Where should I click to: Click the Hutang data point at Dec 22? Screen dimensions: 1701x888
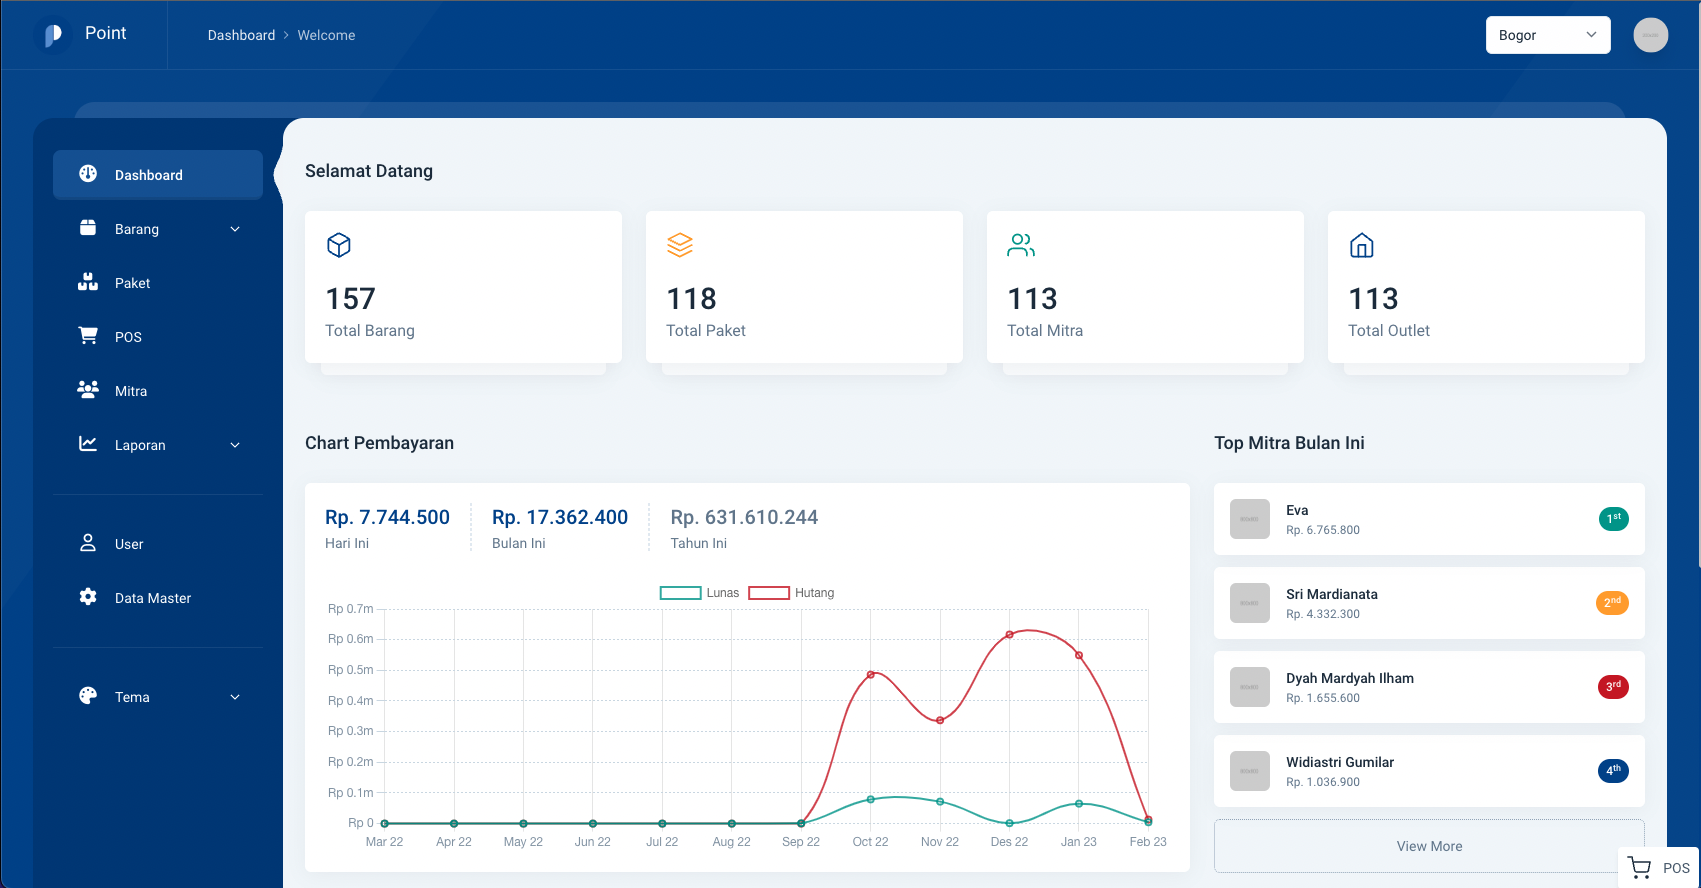click(1009, 635)
